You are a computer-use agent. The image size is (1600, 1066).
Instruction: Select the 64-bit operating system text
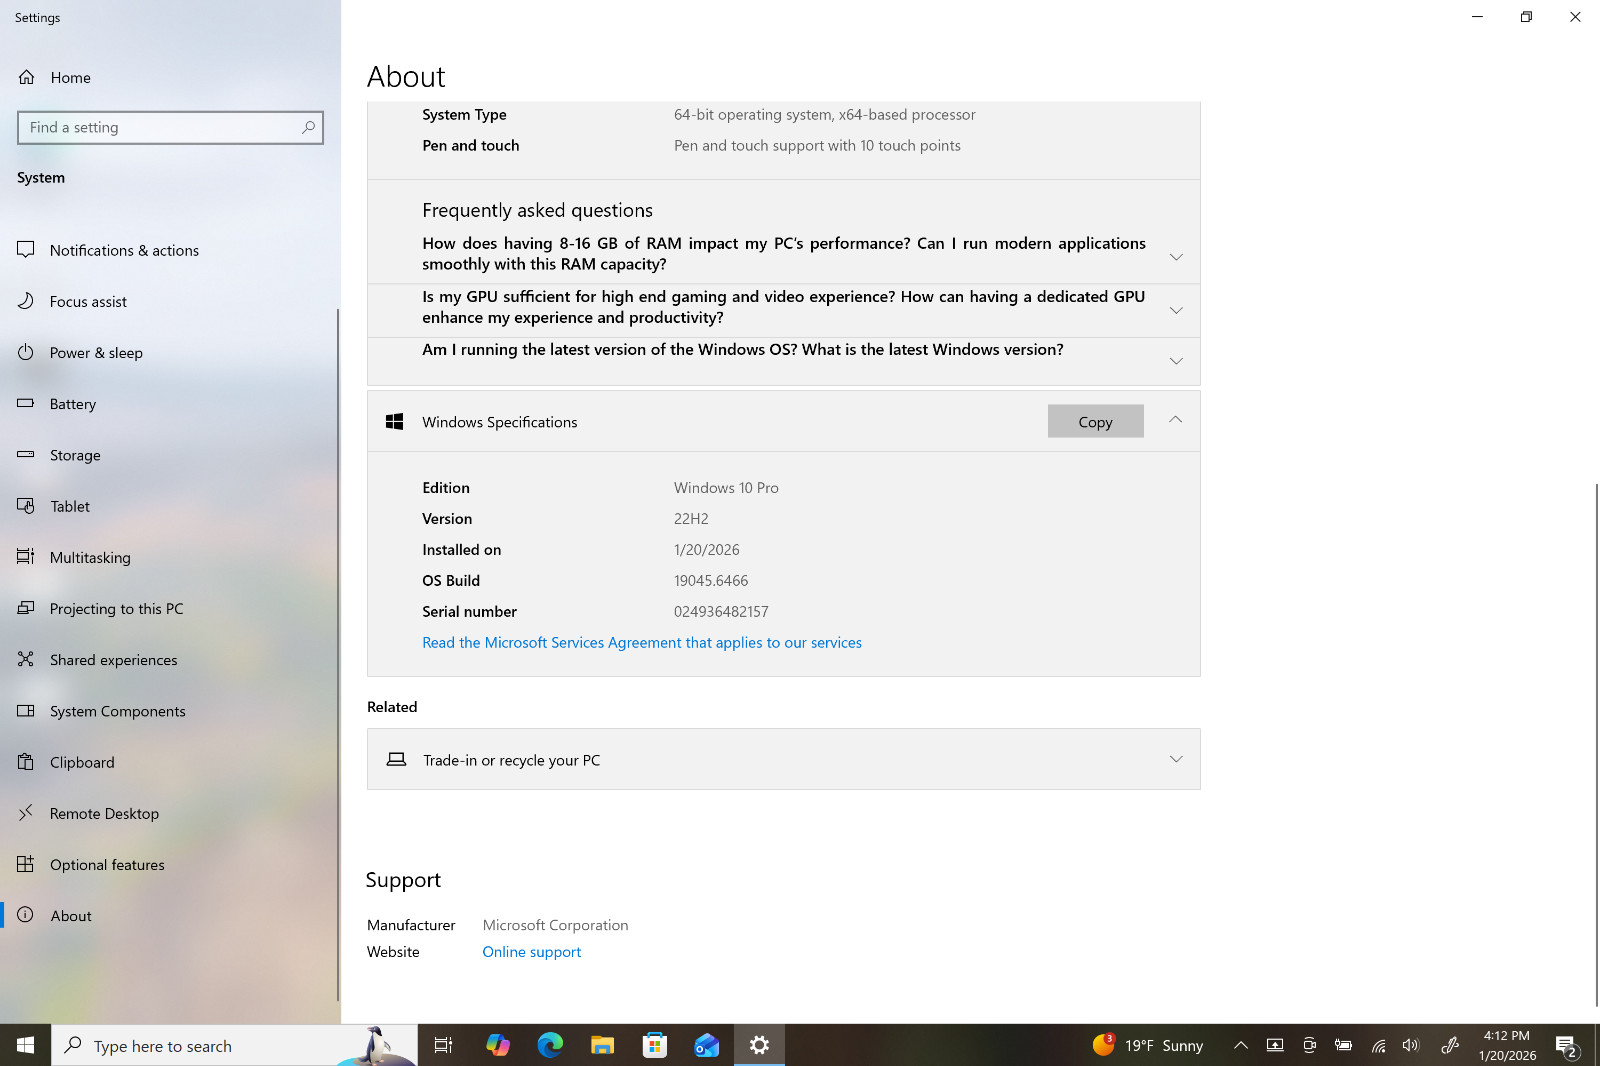[x=825, y=114]
